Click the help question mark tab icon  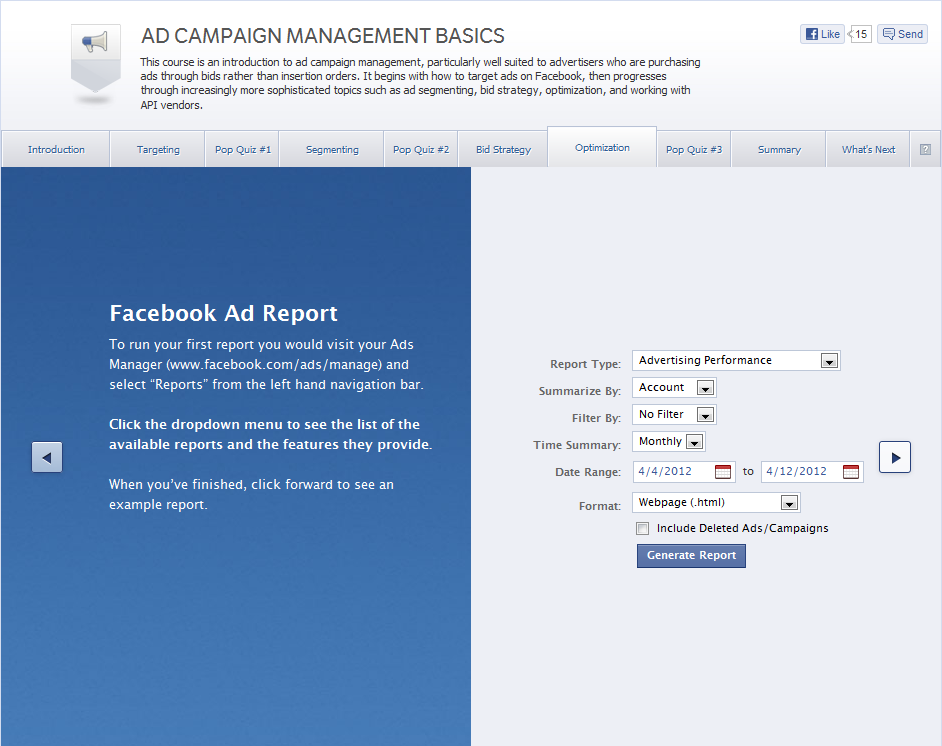click(x=925, y=149)
